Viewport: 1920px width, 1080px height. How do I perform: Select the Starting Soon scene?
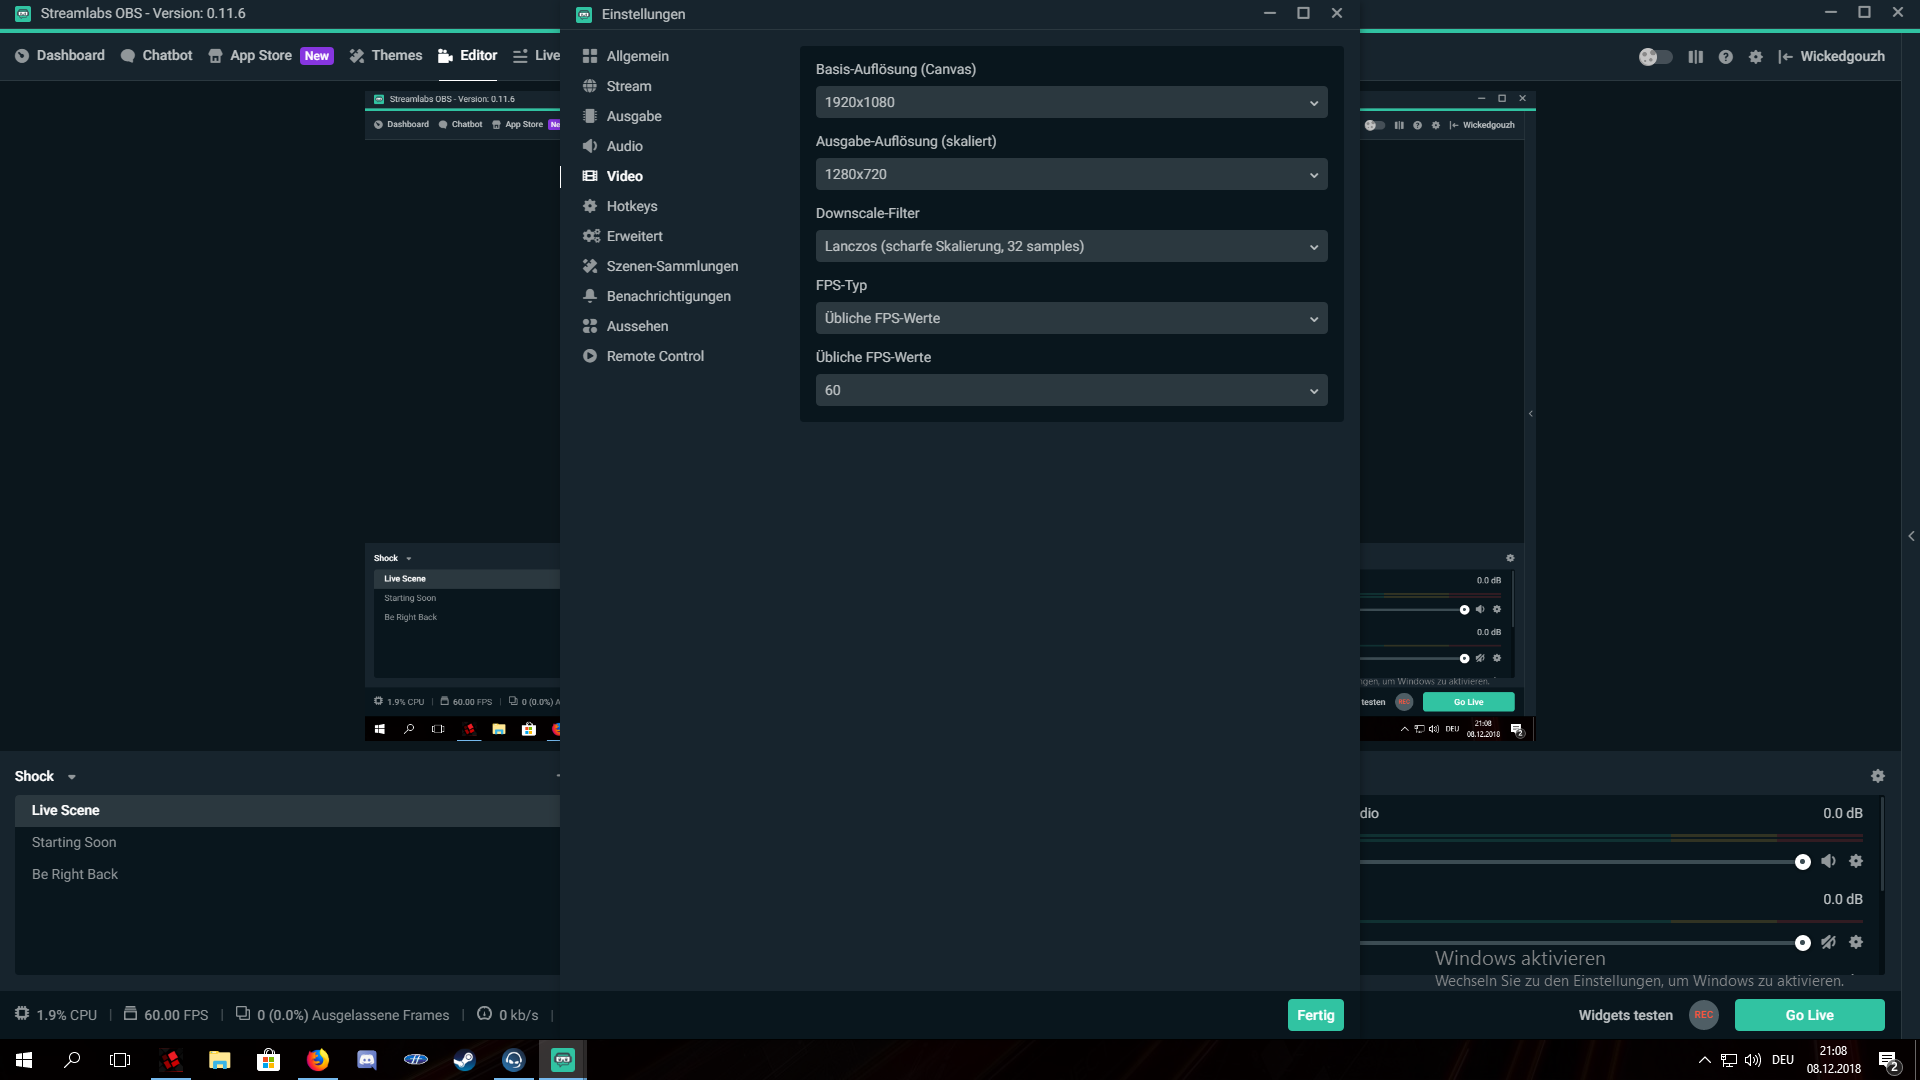tap(74, 842)
